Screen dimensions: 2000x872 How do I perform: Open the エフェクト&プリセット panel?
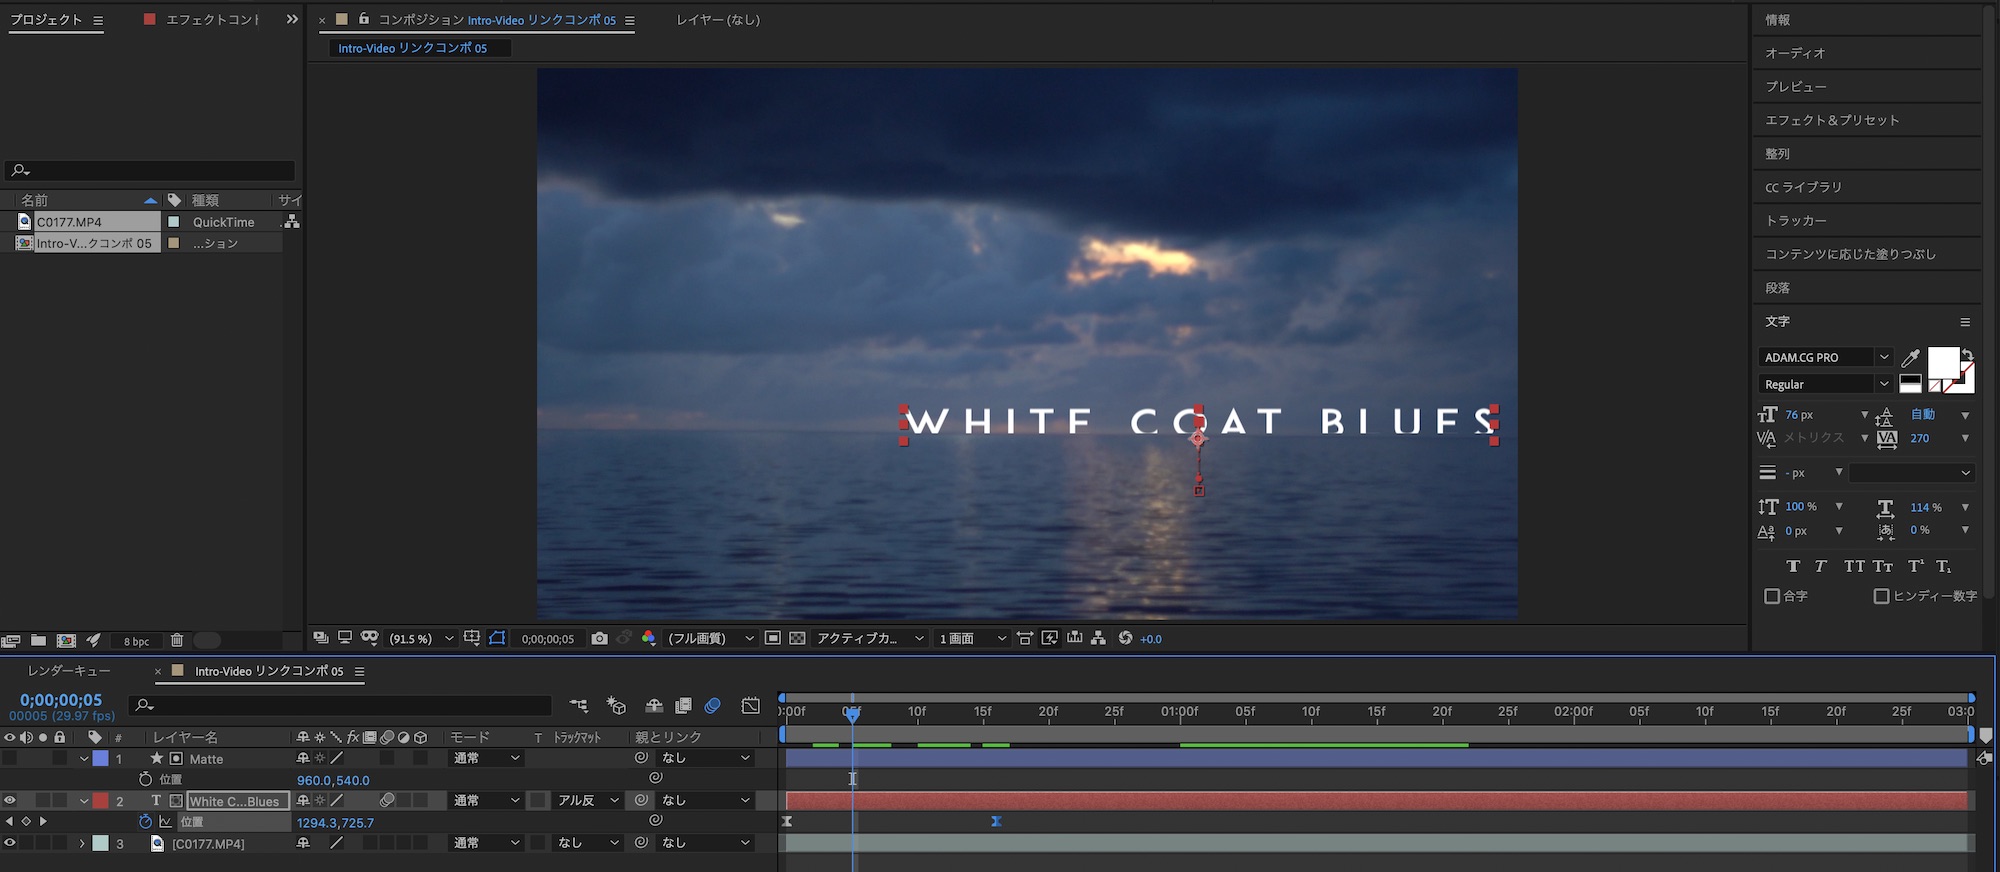pos(1831,120)
